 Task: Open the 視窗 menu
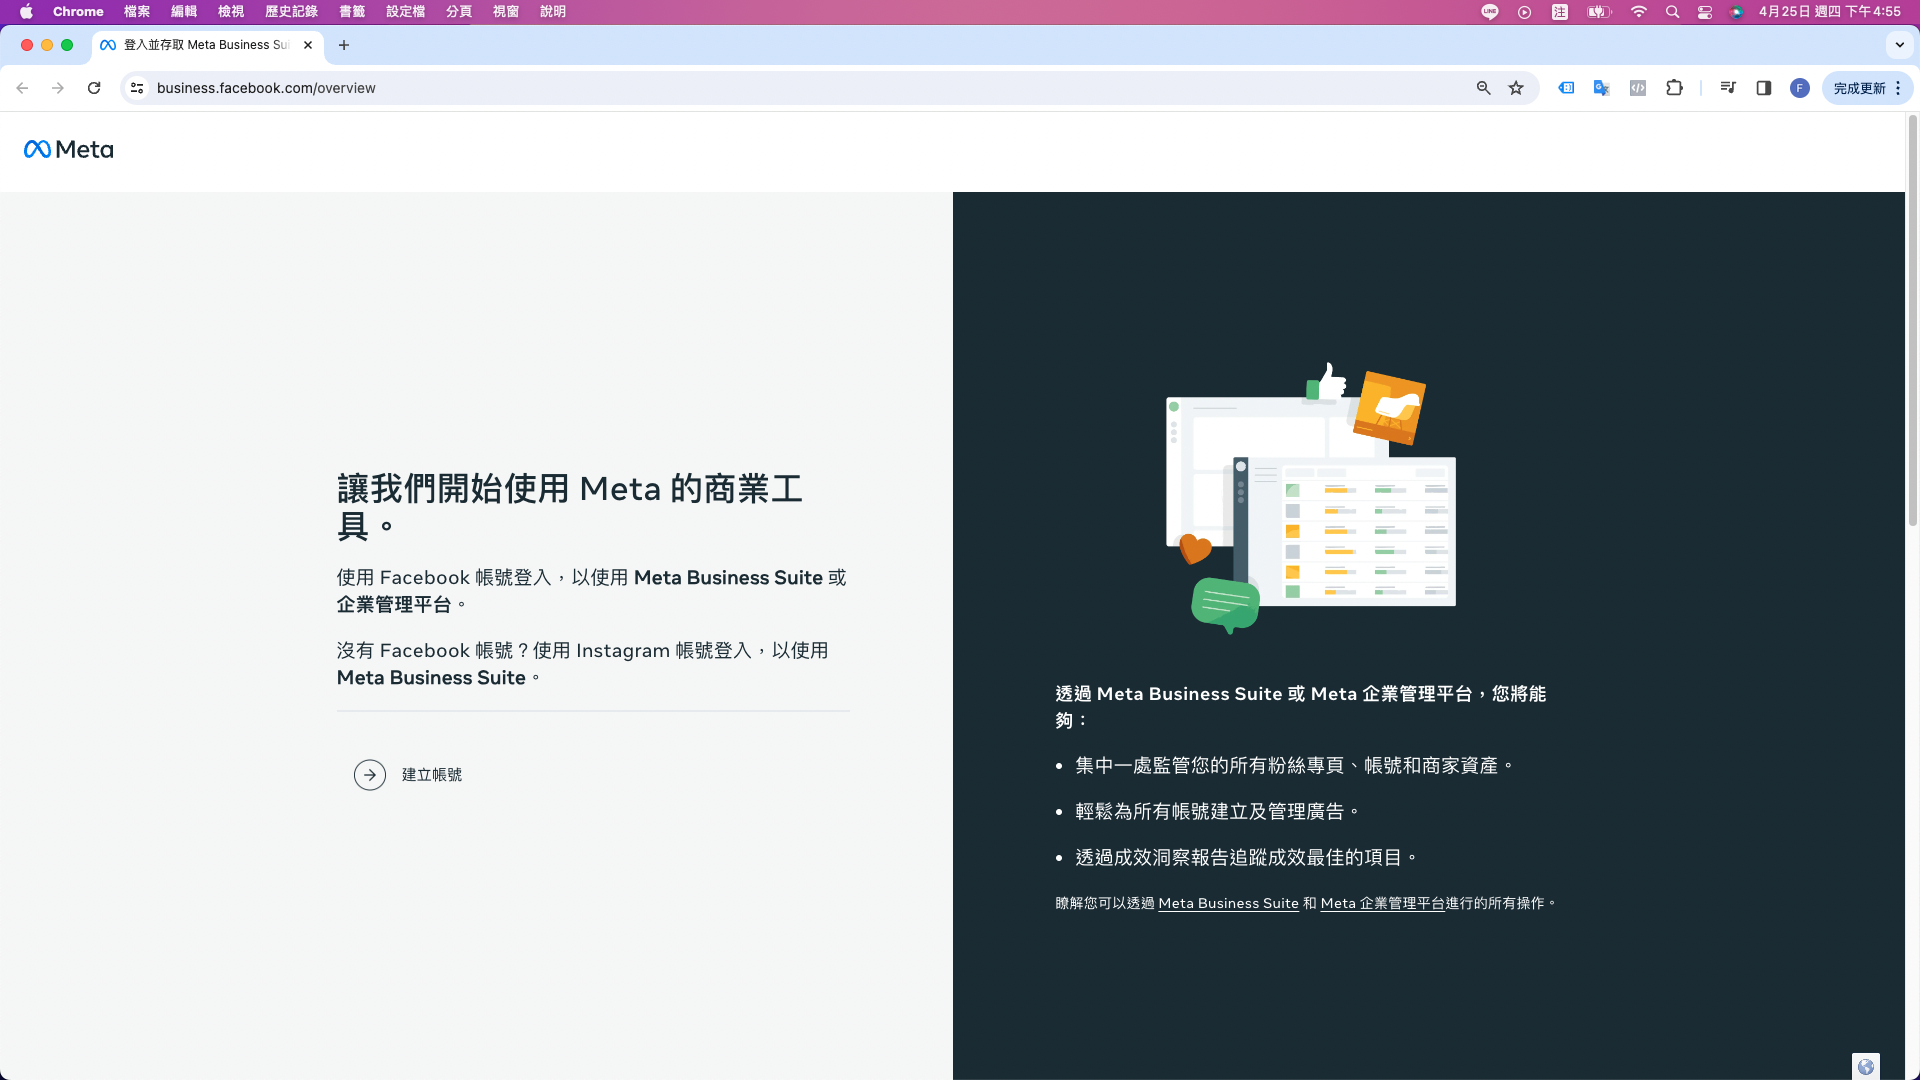coord(506,12)
